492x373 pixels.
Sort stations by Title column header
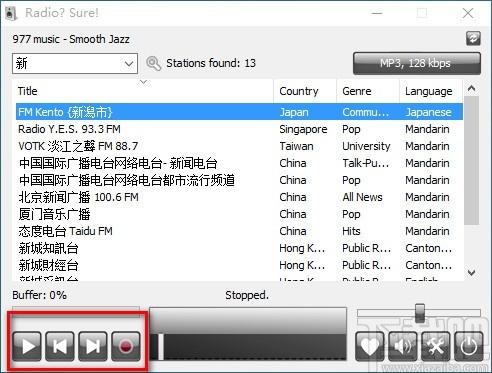tap(143, 91)
